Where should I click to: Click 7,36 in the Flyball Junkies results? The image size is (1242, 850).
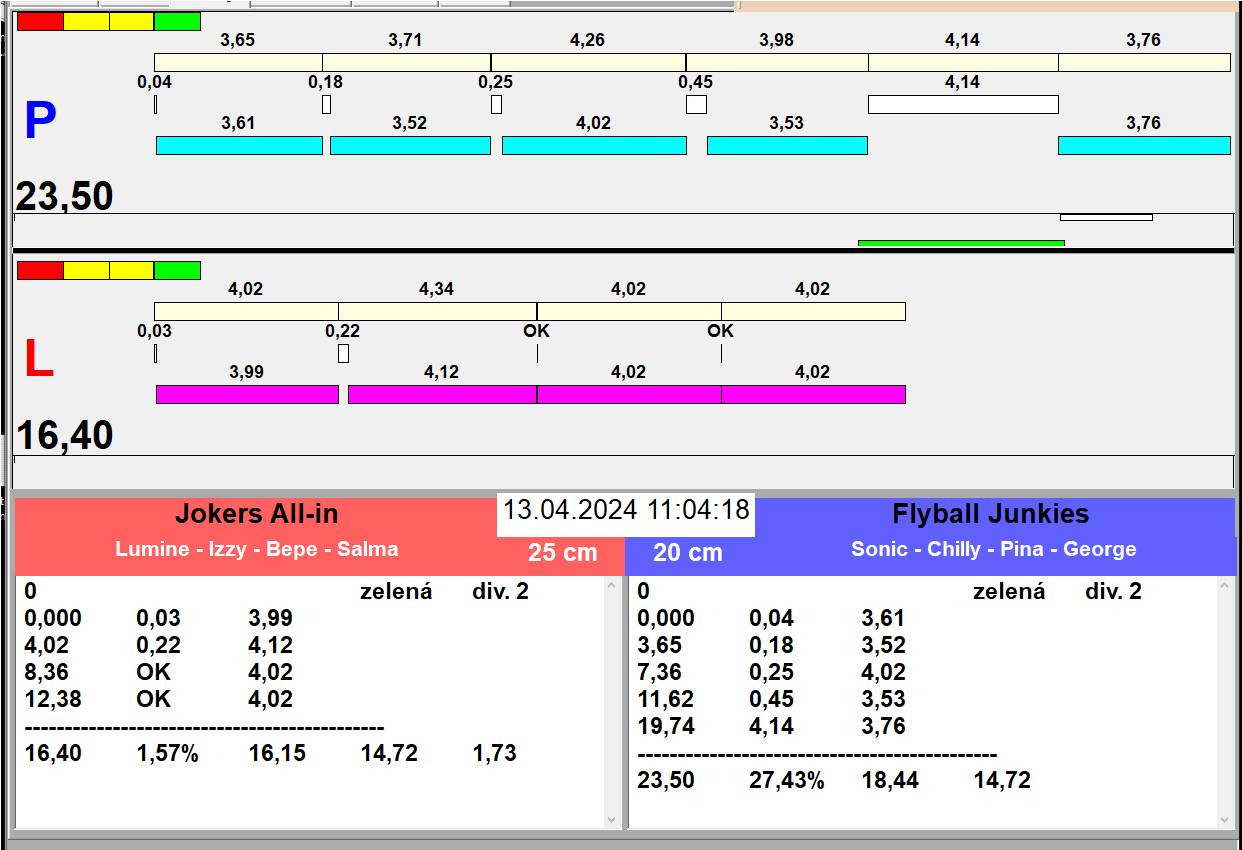tap(660, 672)
